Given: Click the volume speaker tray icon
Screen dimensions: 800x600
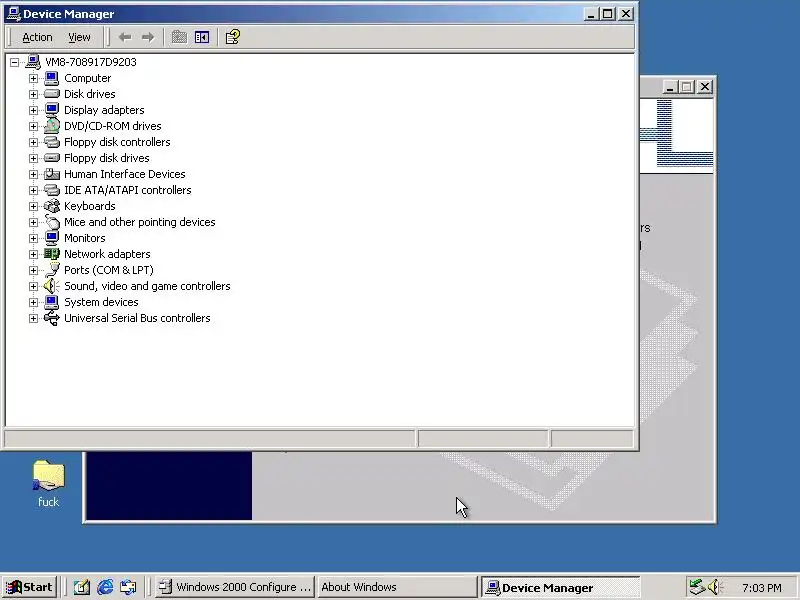Looking at the screenshot, I should (x=715, y=587).
